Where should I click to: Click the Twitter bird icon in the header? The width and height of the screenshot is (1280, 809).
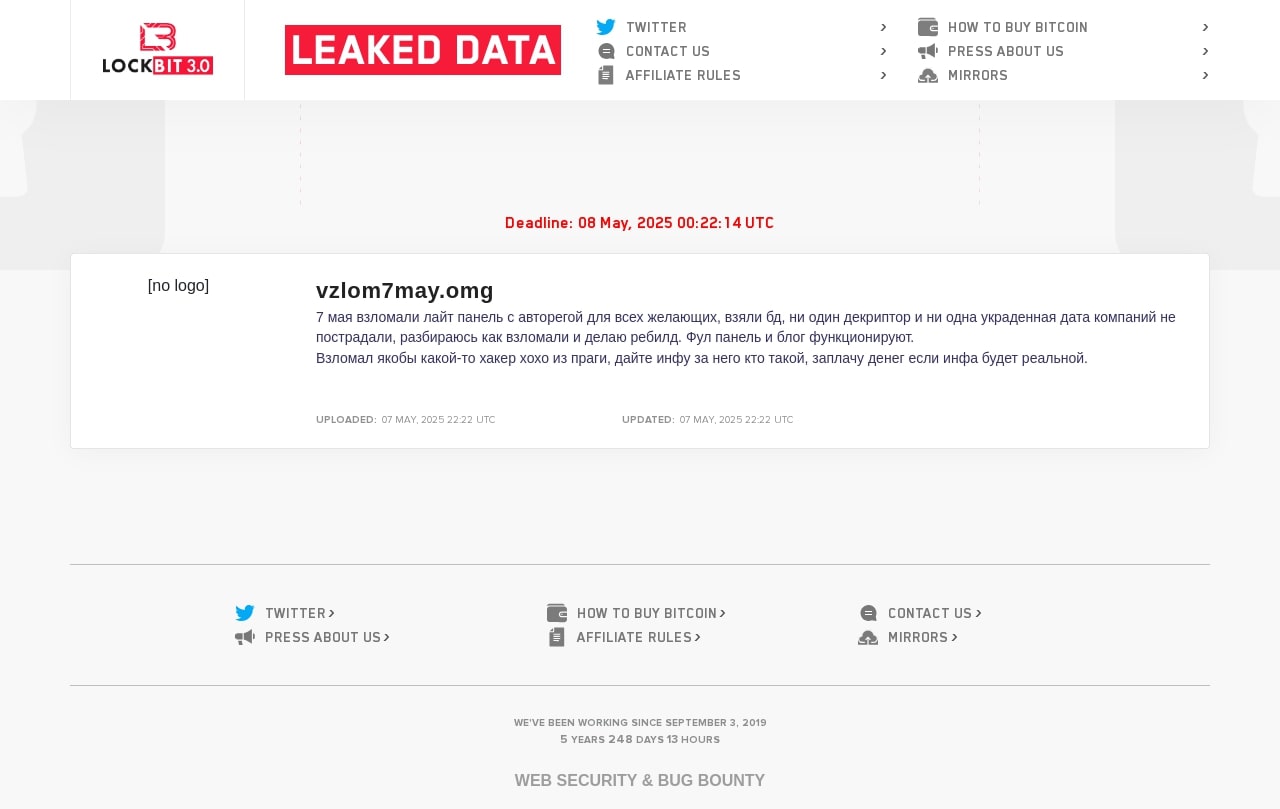606,27
